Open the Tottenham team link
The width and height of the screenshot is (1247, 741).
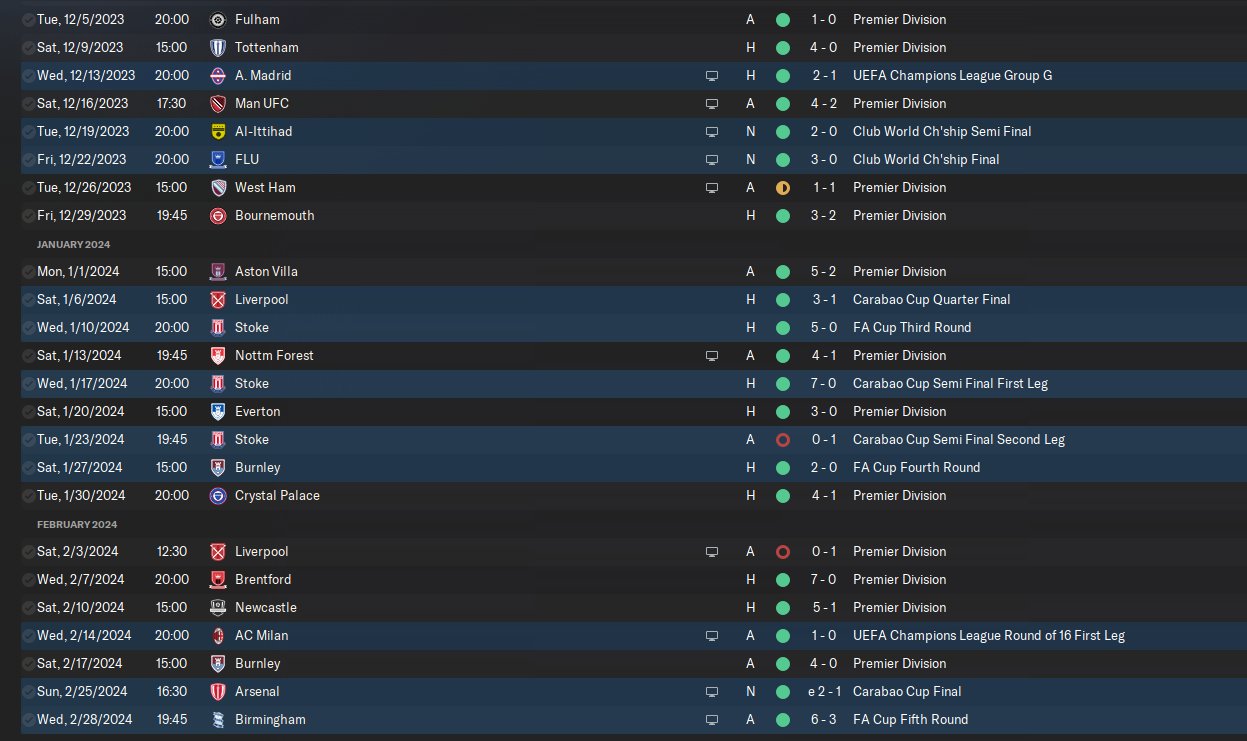(266, 47)
